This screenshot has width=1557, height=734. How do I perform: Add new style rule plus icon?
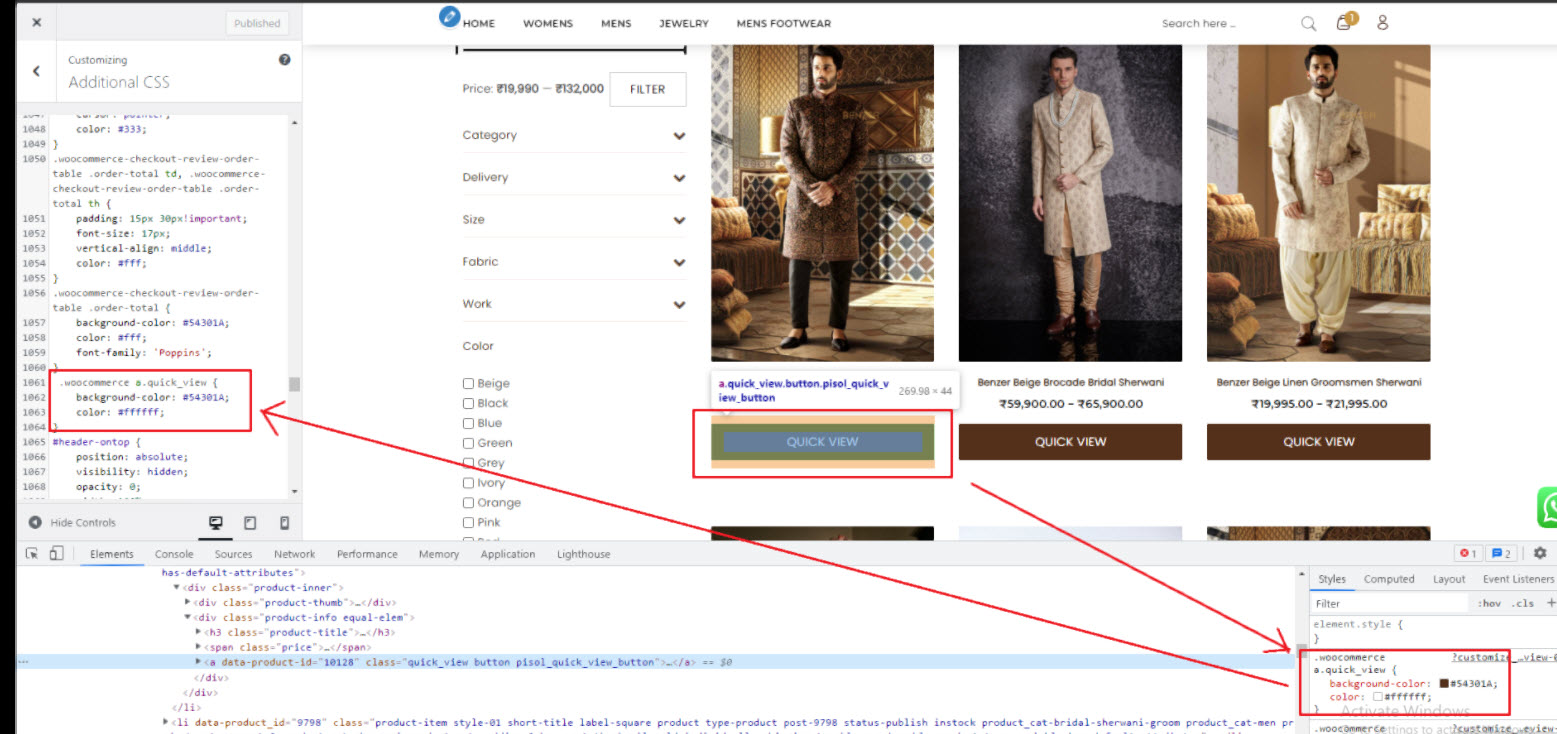tap(1551, 603)
